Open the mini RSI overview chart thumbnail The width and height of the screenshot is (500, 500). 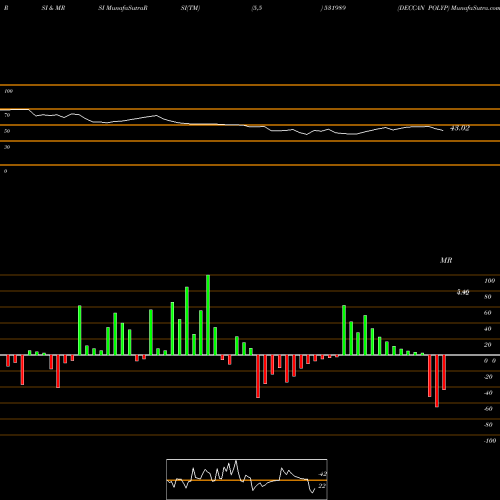coord(247,479)
